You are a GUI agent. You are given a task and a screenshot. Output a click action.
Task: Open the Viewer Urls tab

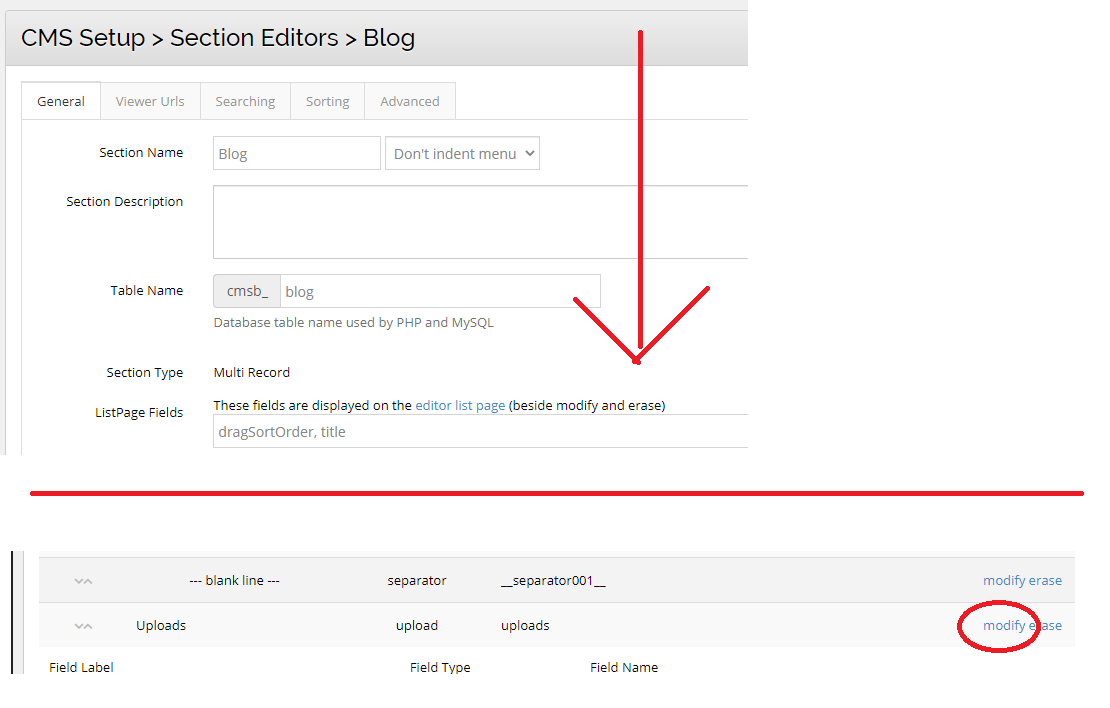pyautogui.click(x=150, y=101)
